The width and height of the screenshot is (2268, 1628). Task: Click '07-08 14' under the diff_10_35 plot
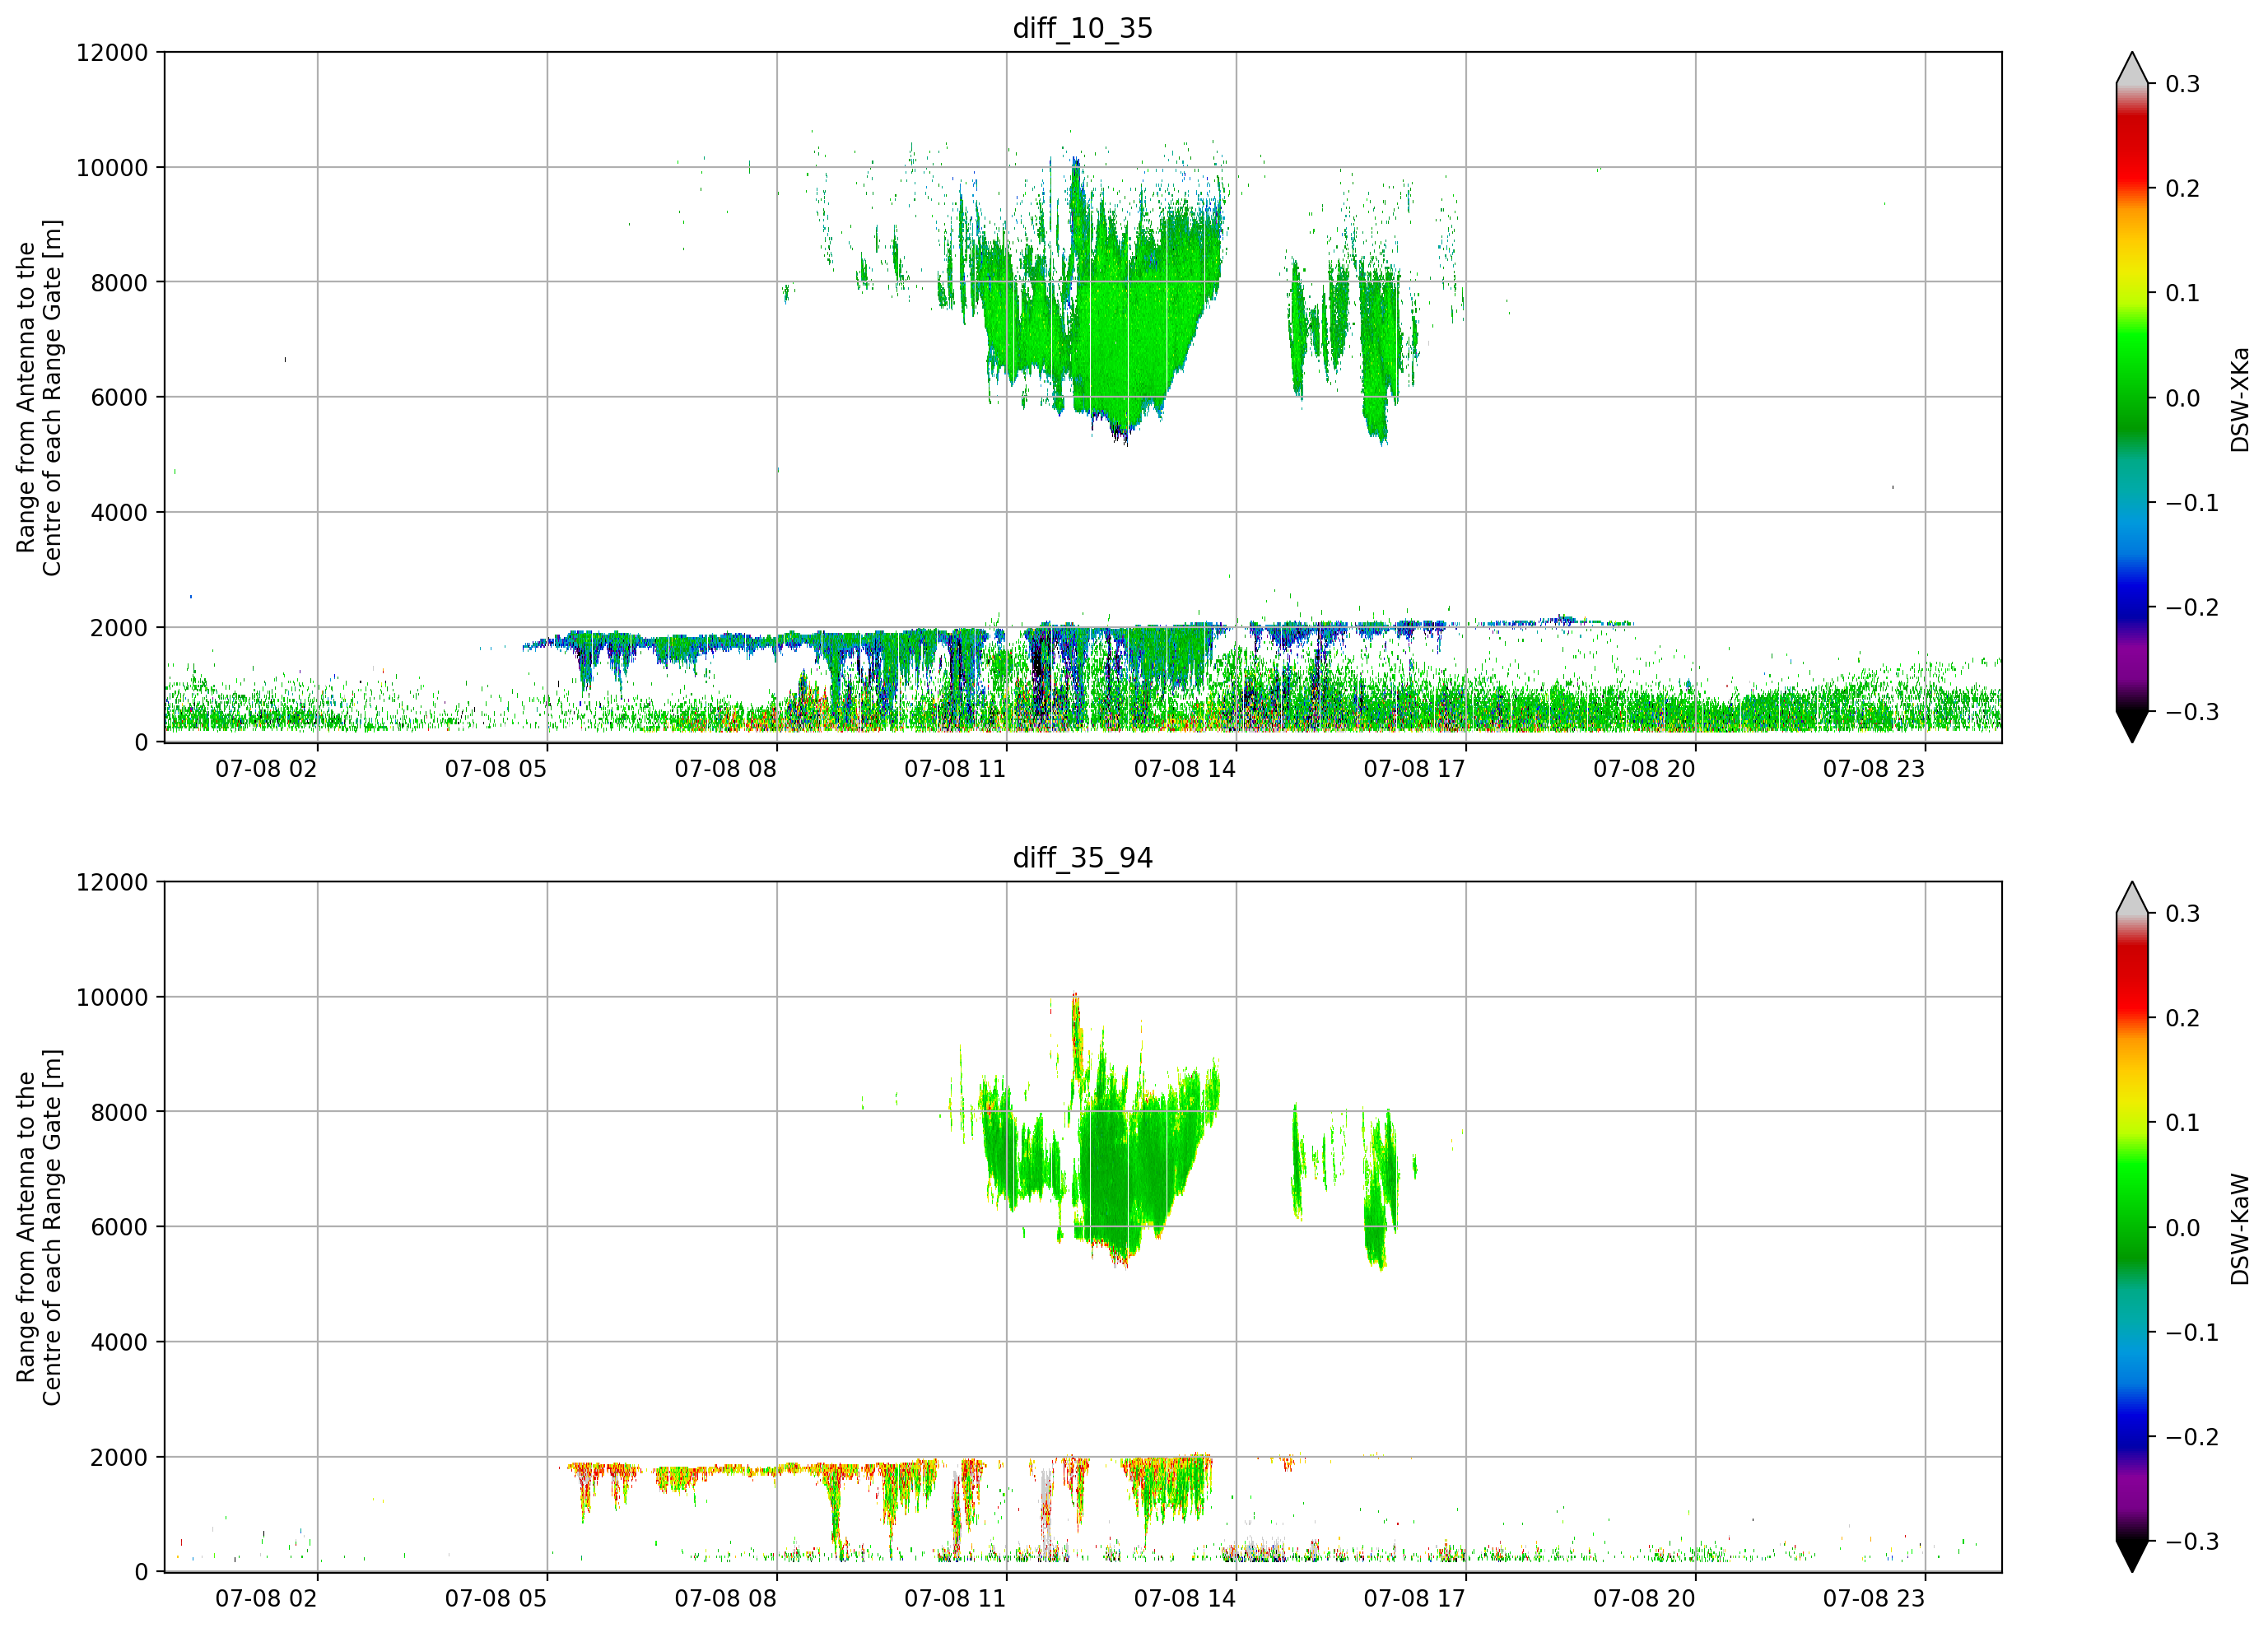pyautogui.click(x=1185, y=769)
